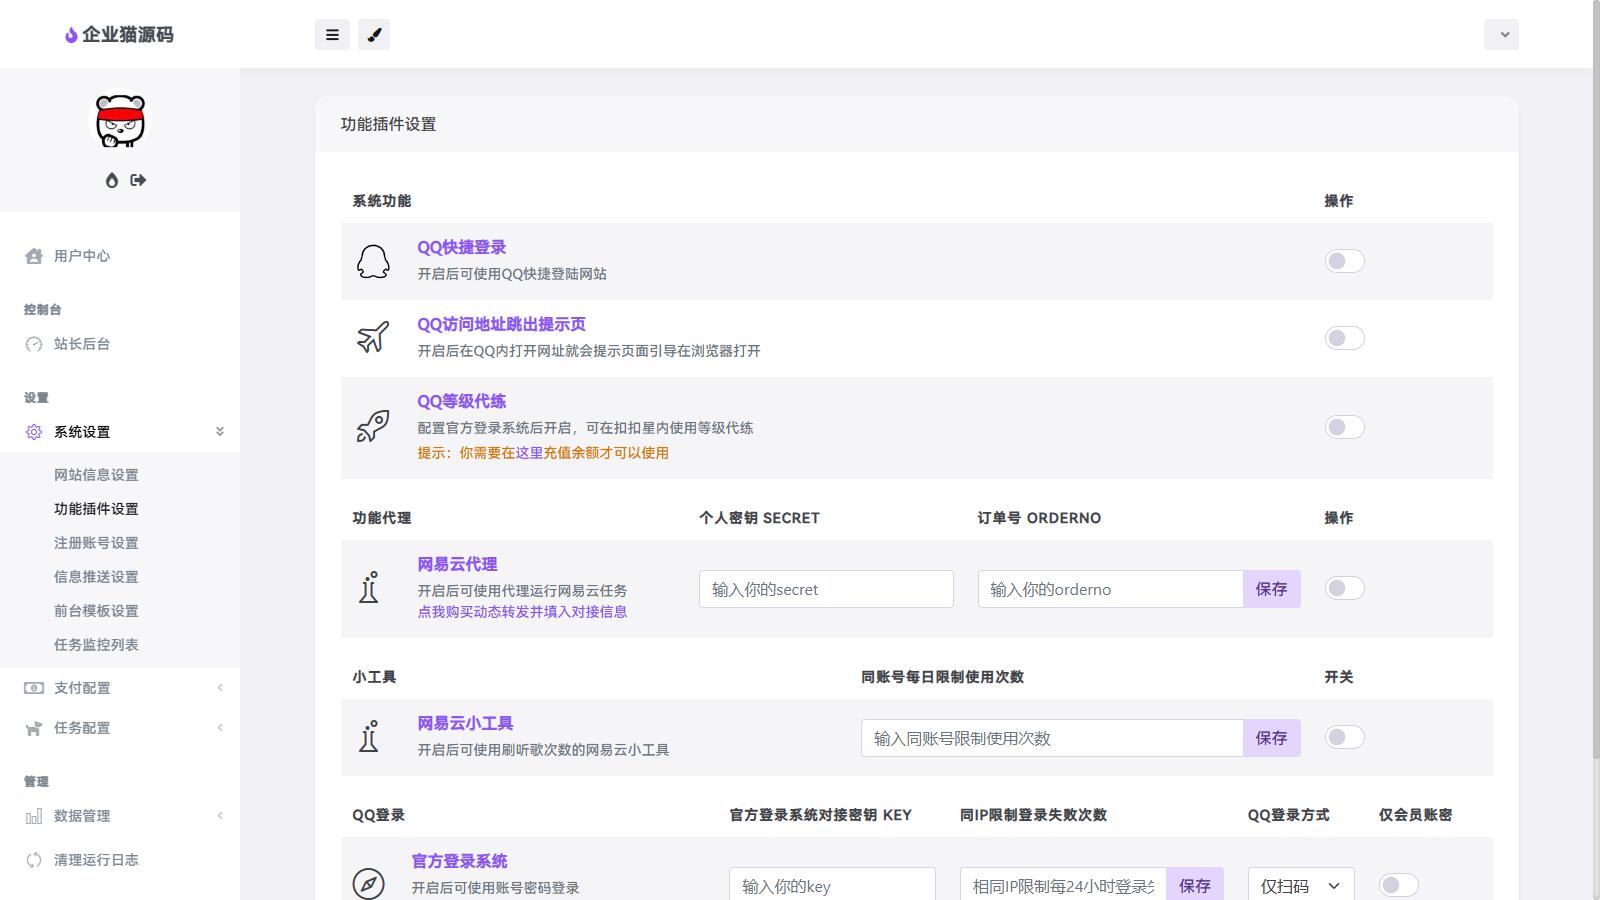Screen dimensions: 1600x900
Task: Select 注册账号设置 from the sidebar submenu
Action: 96,543
